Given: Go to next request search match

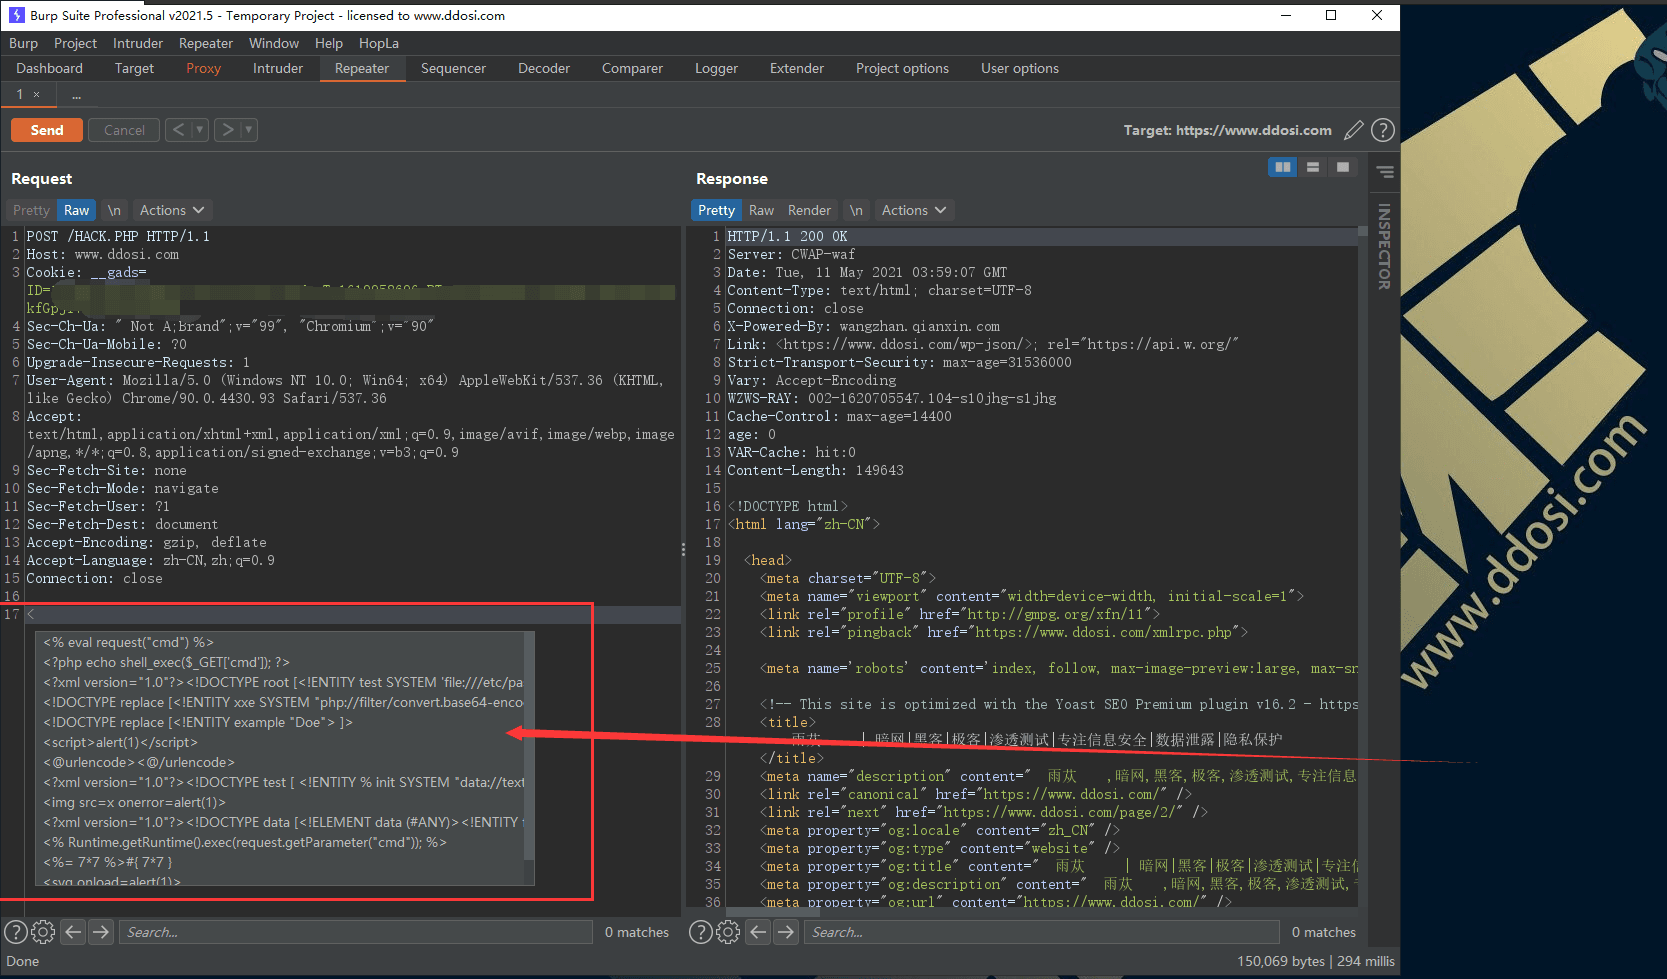Looking at the screenshot, I should click(x=101, y=932).
